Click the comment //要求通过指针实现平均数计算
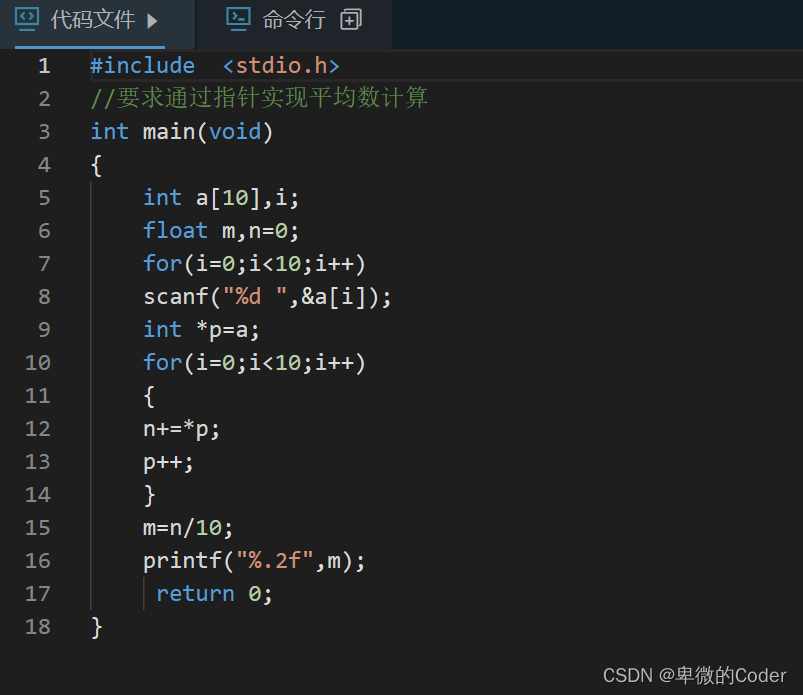The width and height of the screenshot is (803, 695). [x=259, y=98]
